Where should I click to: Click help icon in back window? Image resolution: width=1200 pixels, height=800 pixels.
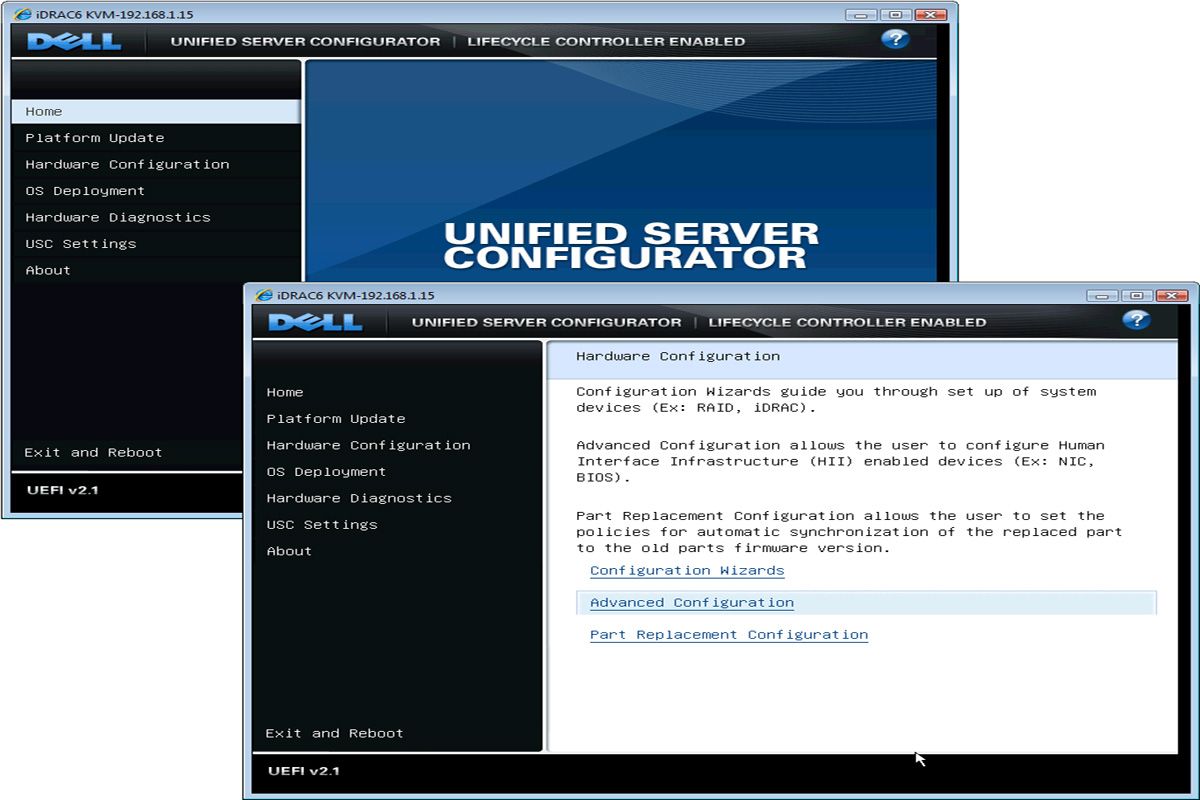pos(895,39)
